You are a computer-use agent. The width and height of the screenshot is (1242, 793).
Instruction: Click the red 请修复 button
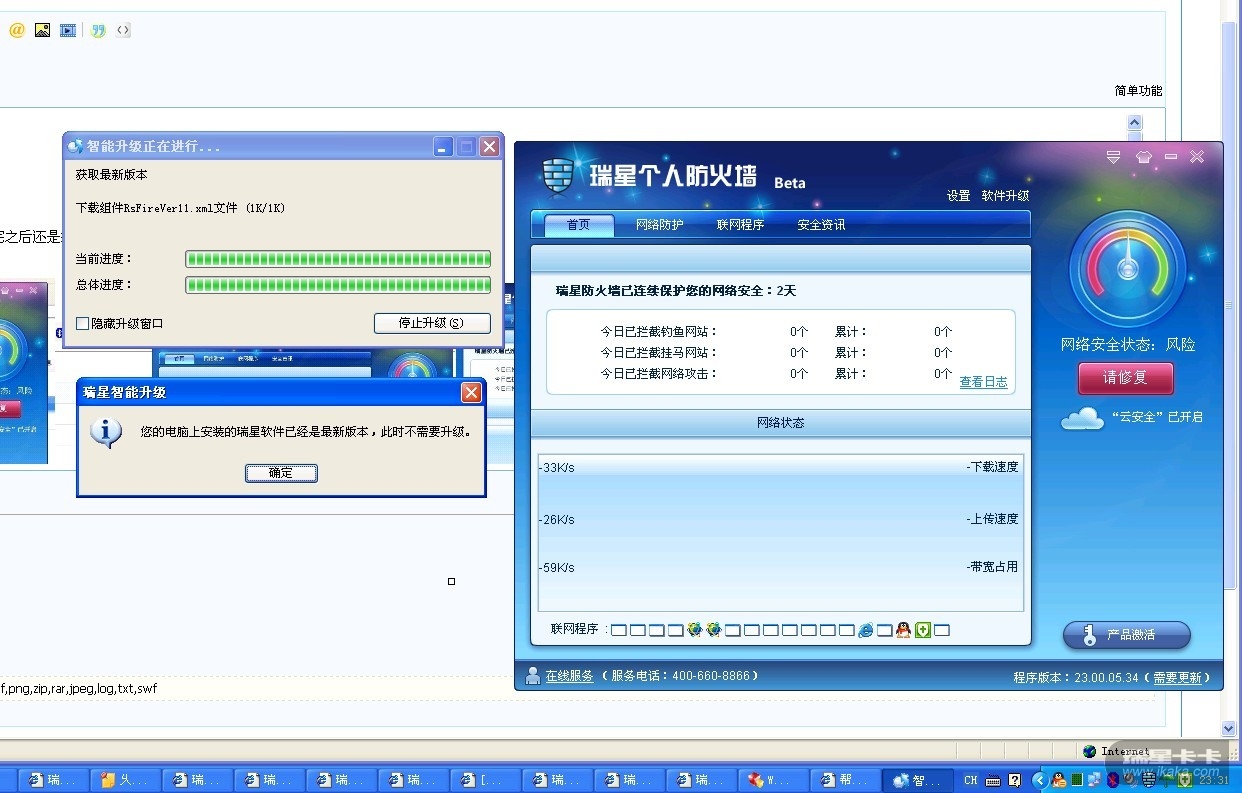click(x=1125, y=379)
